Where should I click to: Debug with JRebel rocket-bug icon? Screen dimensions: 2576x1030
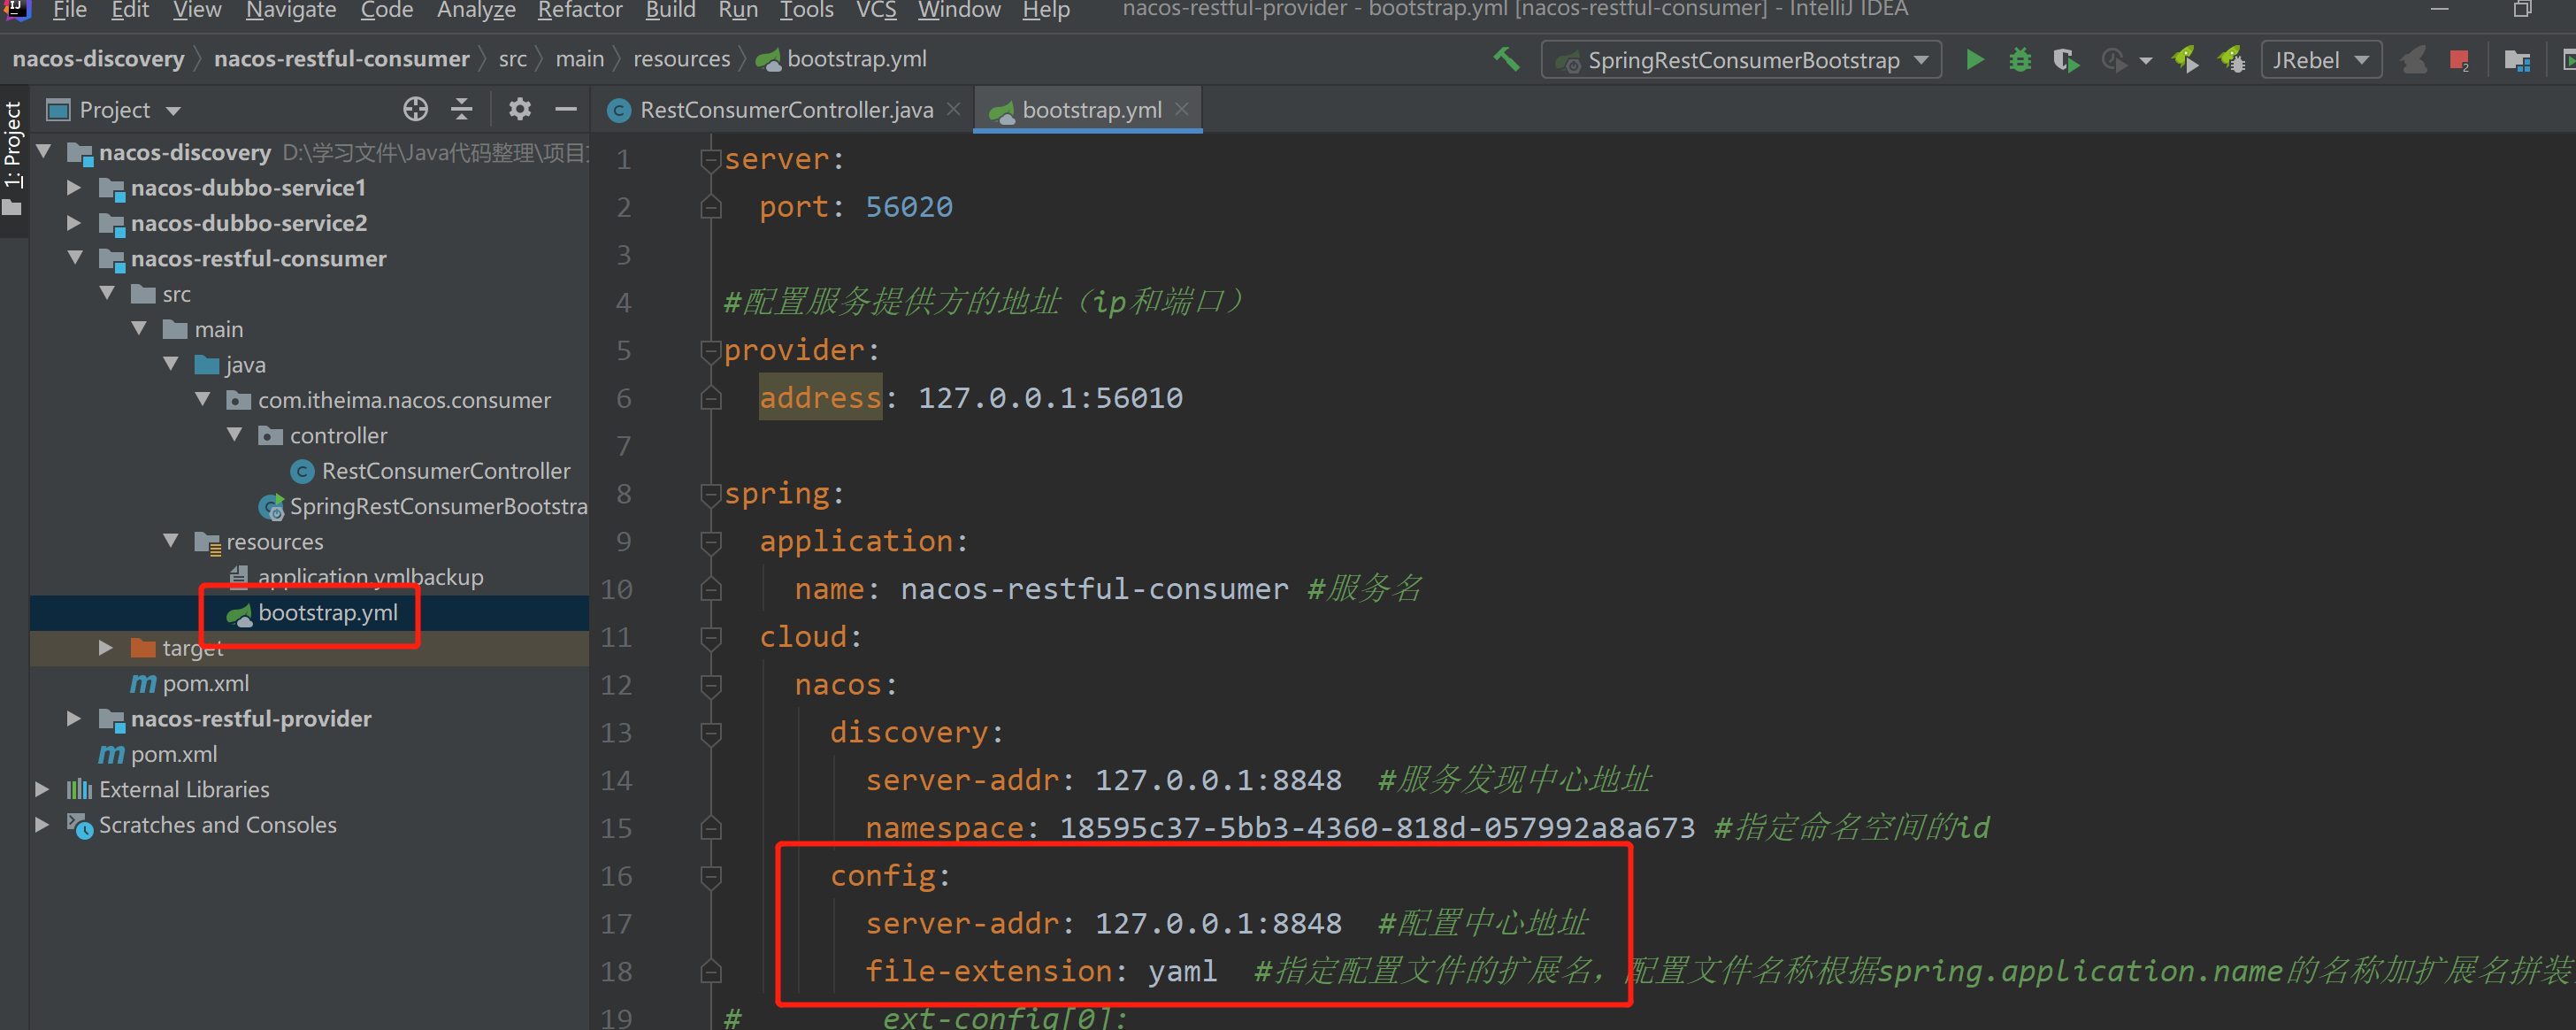[2232, 60]
